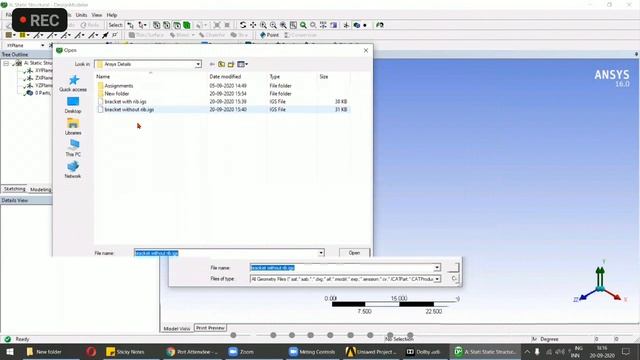Expand the File name history dropdown arrow
This screenshot has width=640, height=360.
coord(321,253)
